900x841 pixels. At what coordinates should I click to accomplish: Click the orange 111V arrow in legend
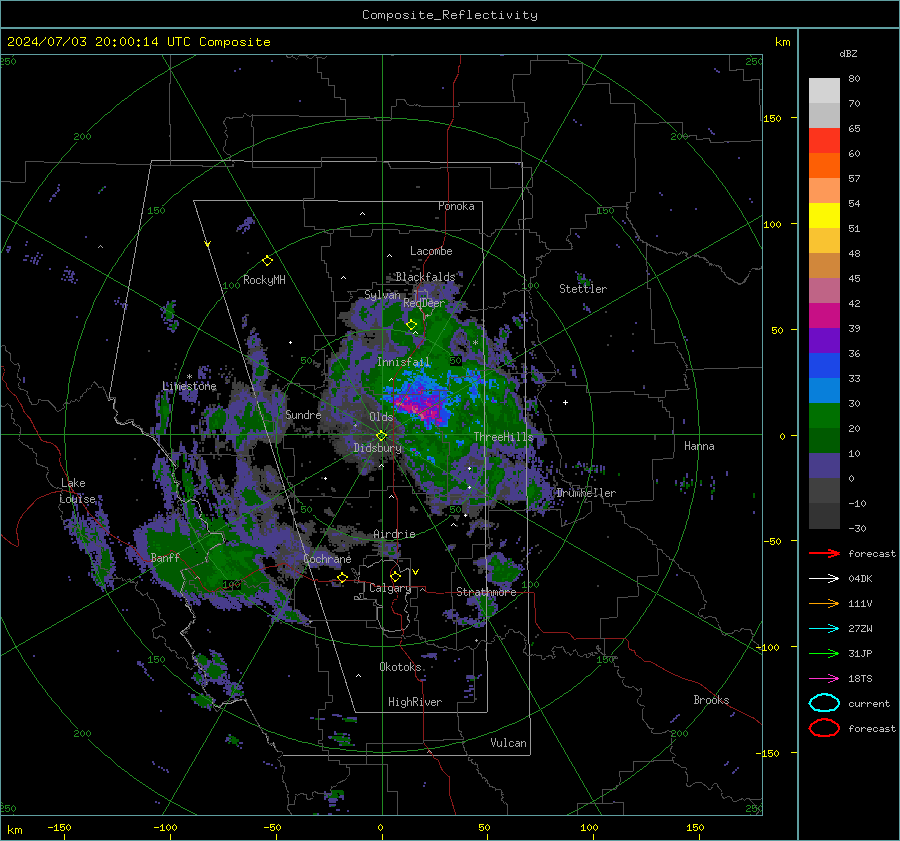point(824,603)
